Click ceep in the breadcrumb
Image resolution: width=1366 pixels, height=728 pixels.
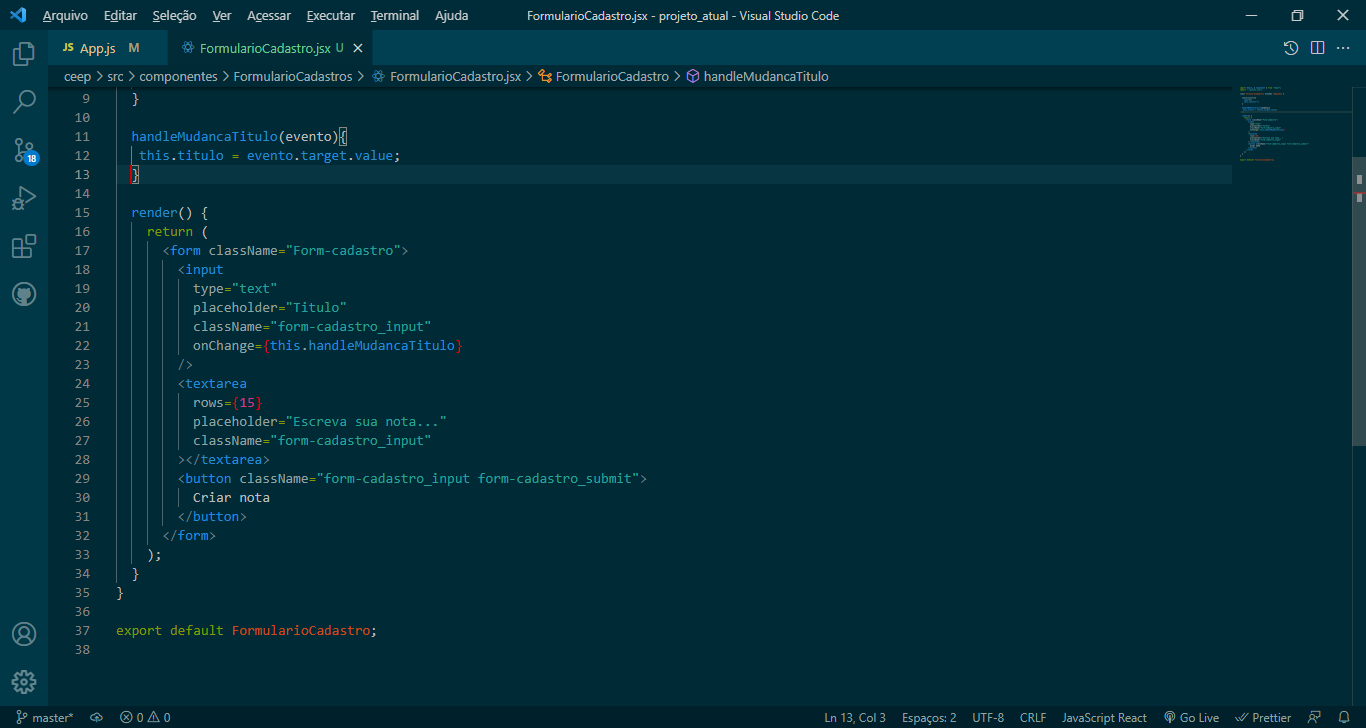[x=77, y=76]
